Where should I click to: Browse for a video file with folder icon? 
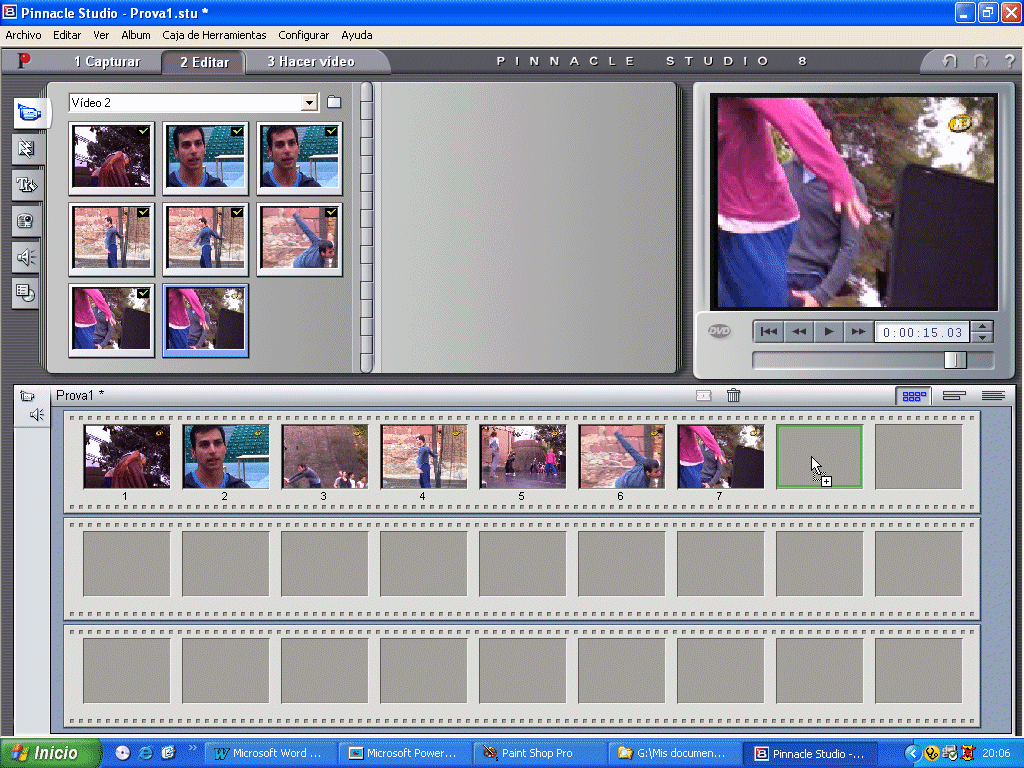point(334,102)
